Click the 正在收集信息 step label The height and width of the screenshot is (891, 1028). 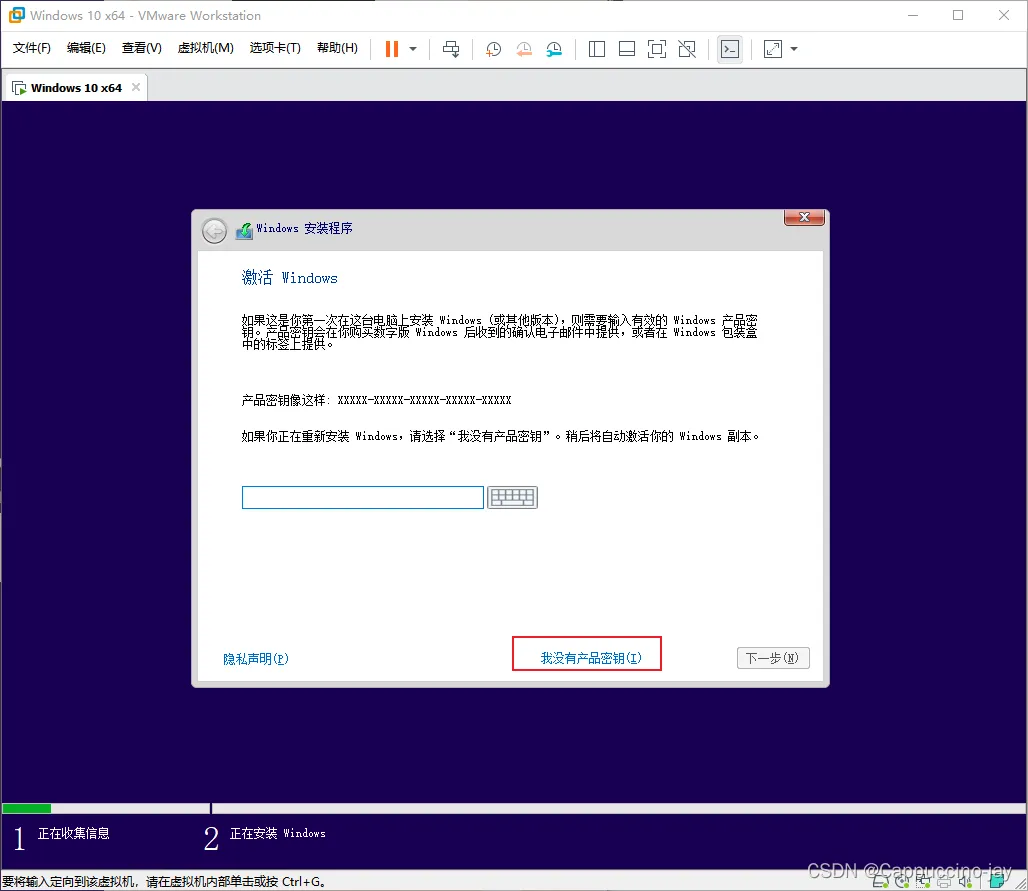click(x=73, y=833)
